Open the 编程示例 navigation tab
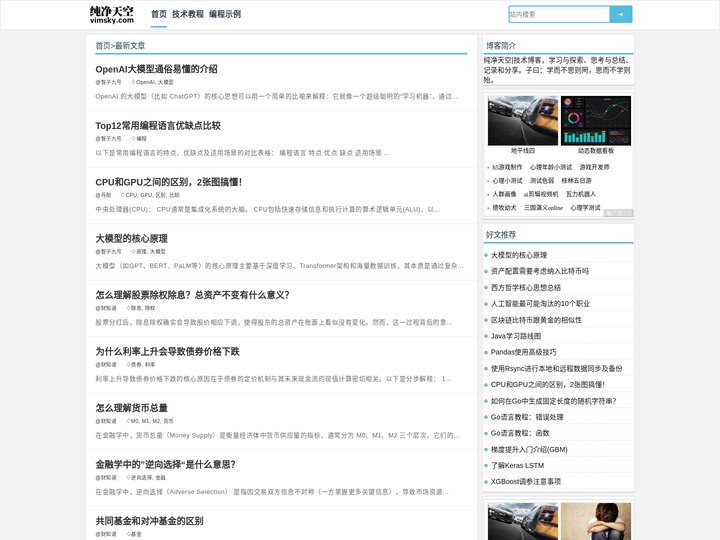Viewport: 720px width, 540px height. [x=225, y=14]
